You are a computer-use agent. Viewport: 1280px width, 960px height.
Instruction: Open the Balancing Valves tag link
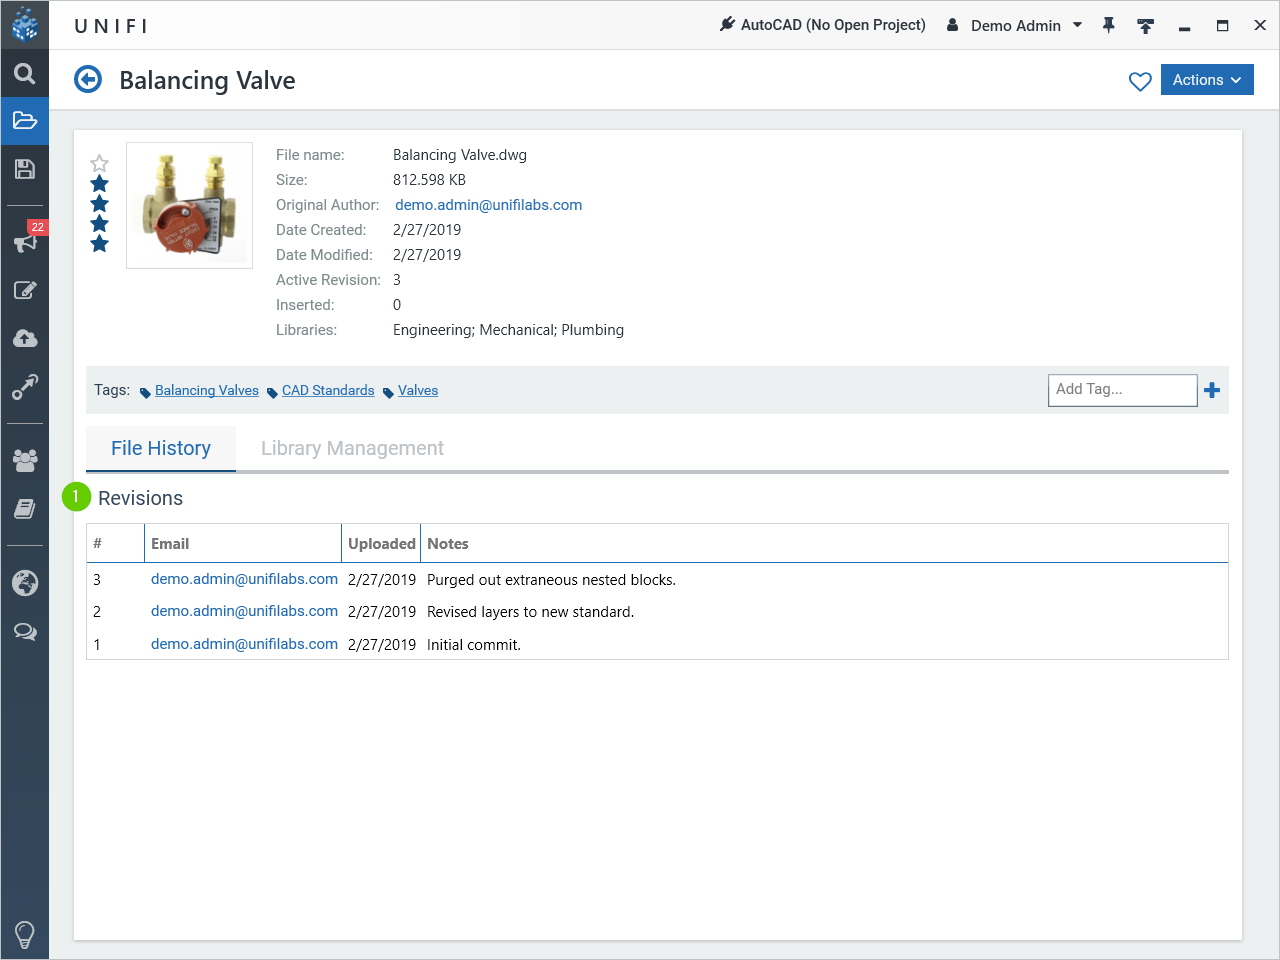[x=207, y=391]
